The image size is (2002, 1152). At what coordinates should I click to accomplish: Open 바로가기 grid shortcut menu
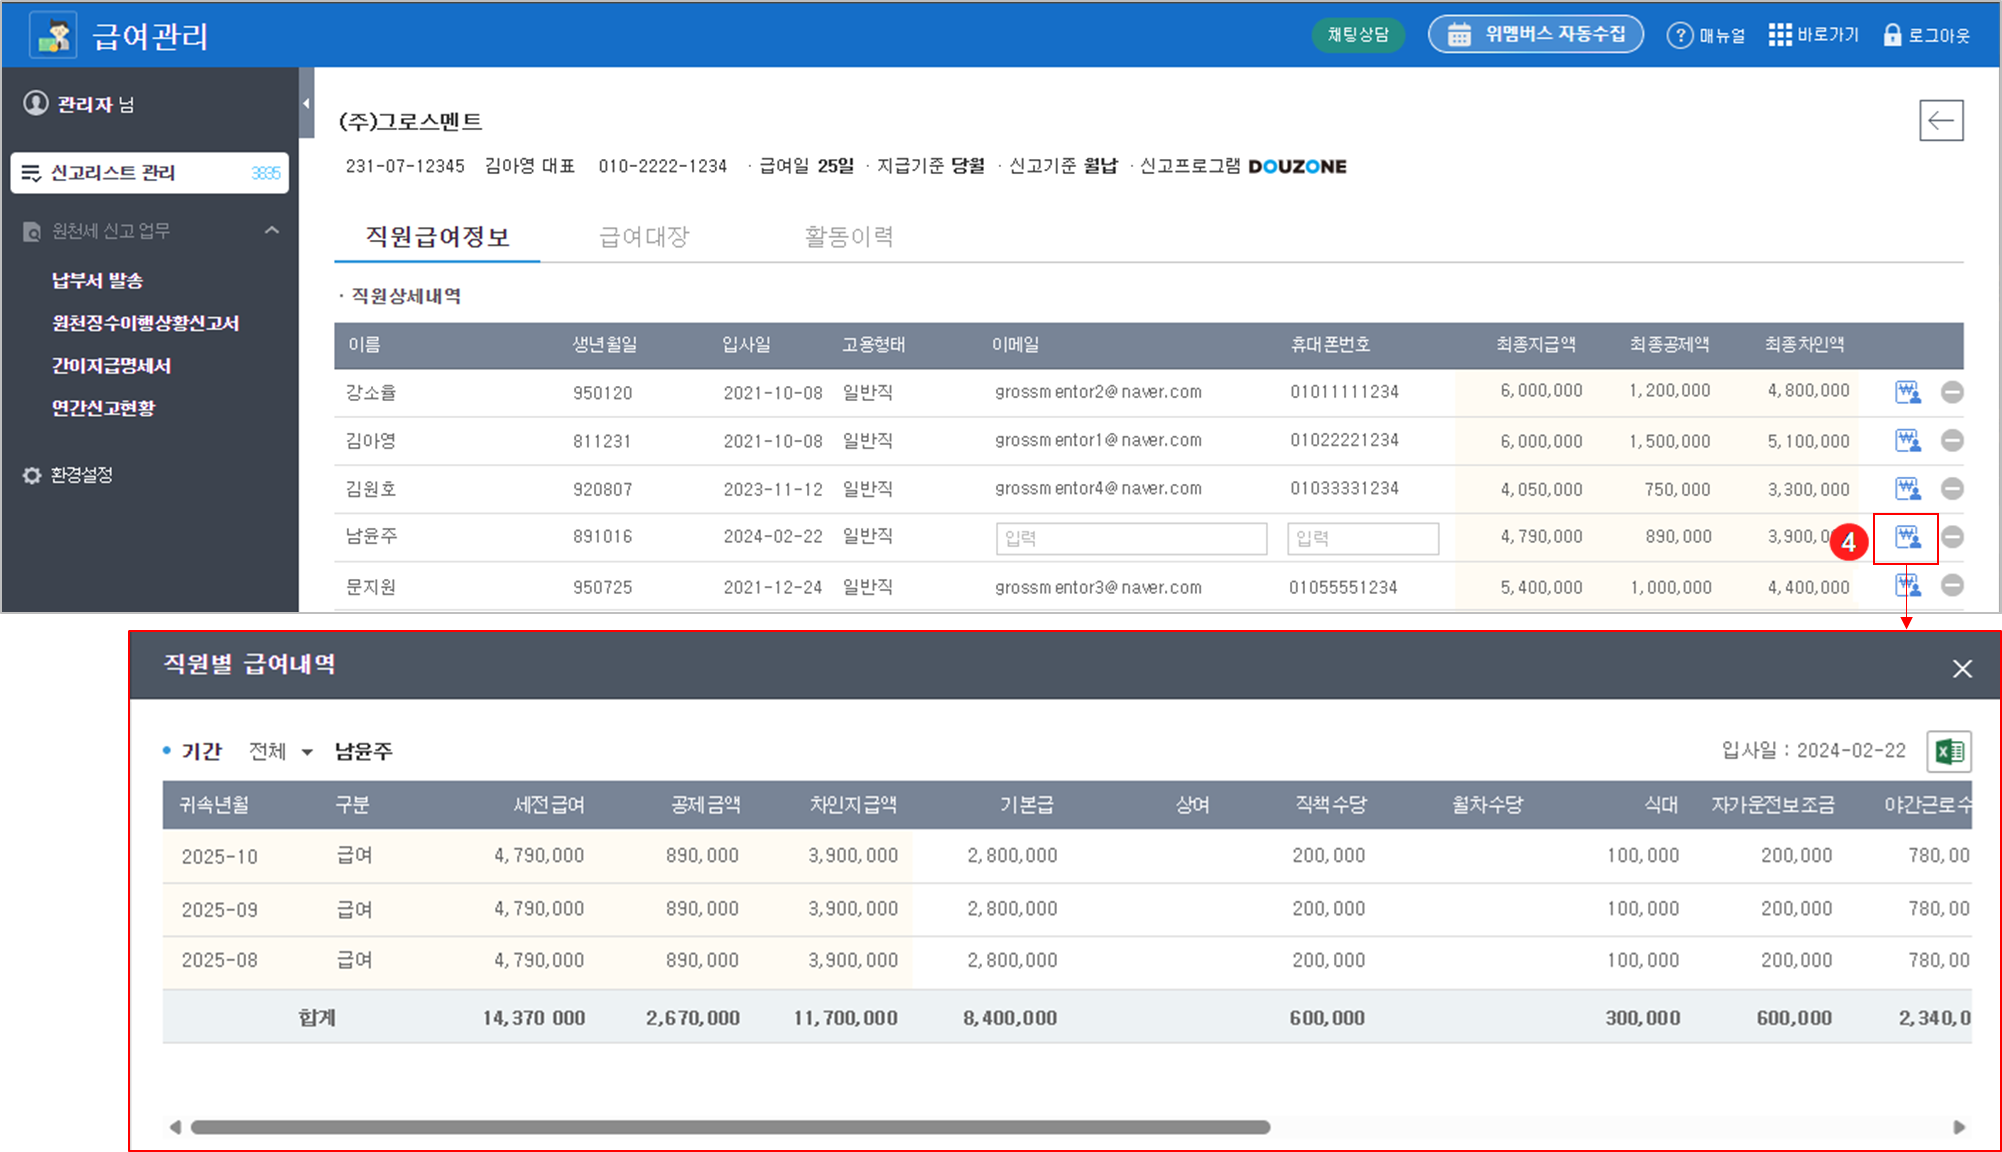[x=1780, y=35]
